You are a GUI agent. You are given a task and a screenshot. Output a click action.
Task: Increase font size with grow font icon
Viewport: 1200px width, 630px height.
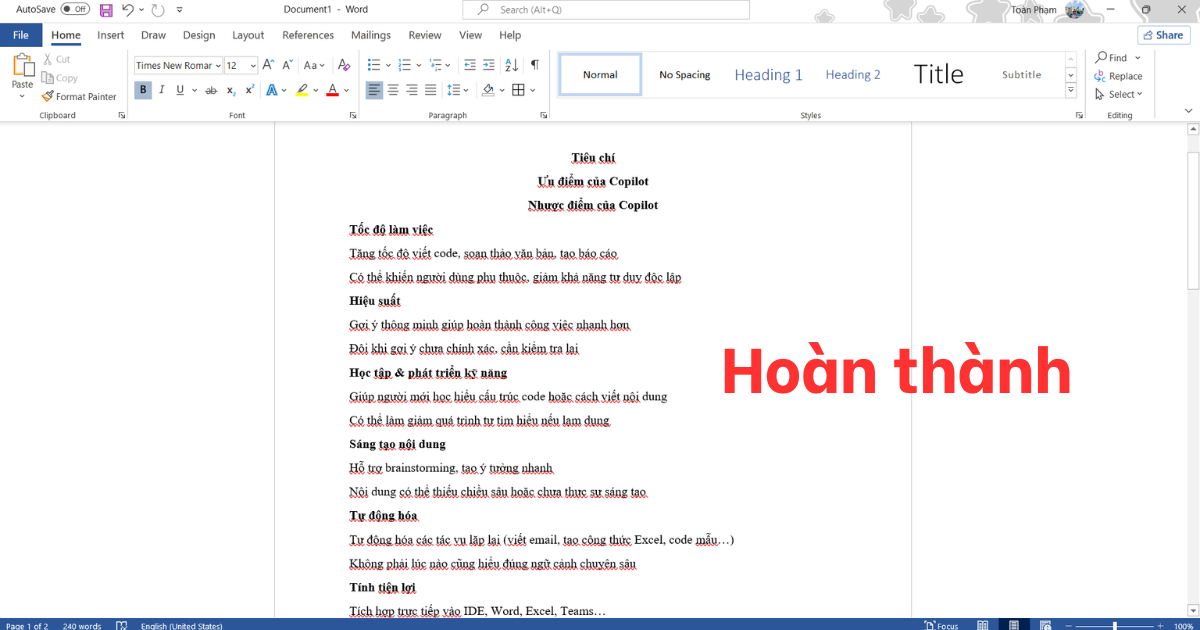[269, 65]
